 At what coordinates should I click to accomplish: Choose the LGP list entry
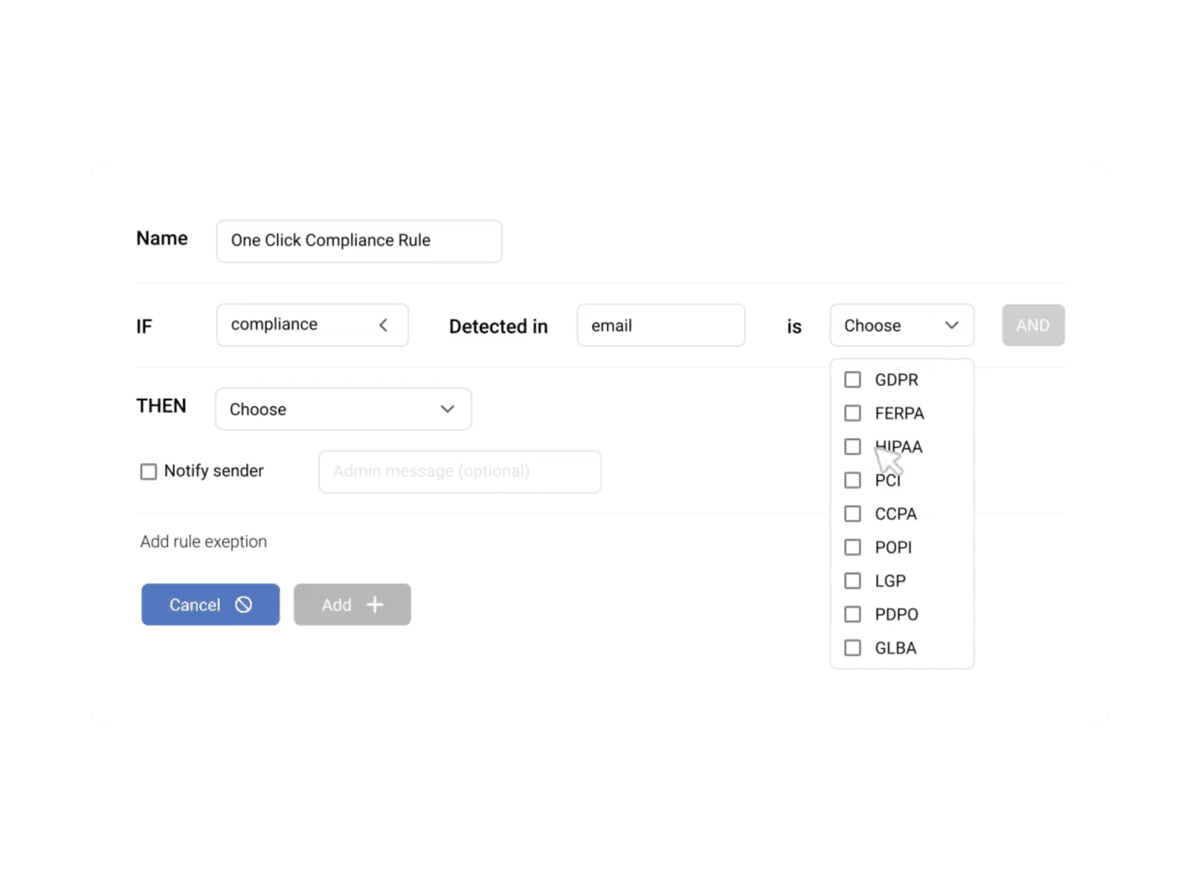889,581
